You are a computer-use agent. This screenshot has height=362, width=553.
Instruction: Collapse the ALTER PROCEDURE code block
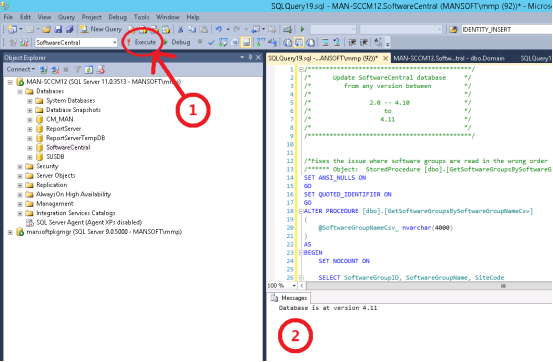tap(301, 211)
